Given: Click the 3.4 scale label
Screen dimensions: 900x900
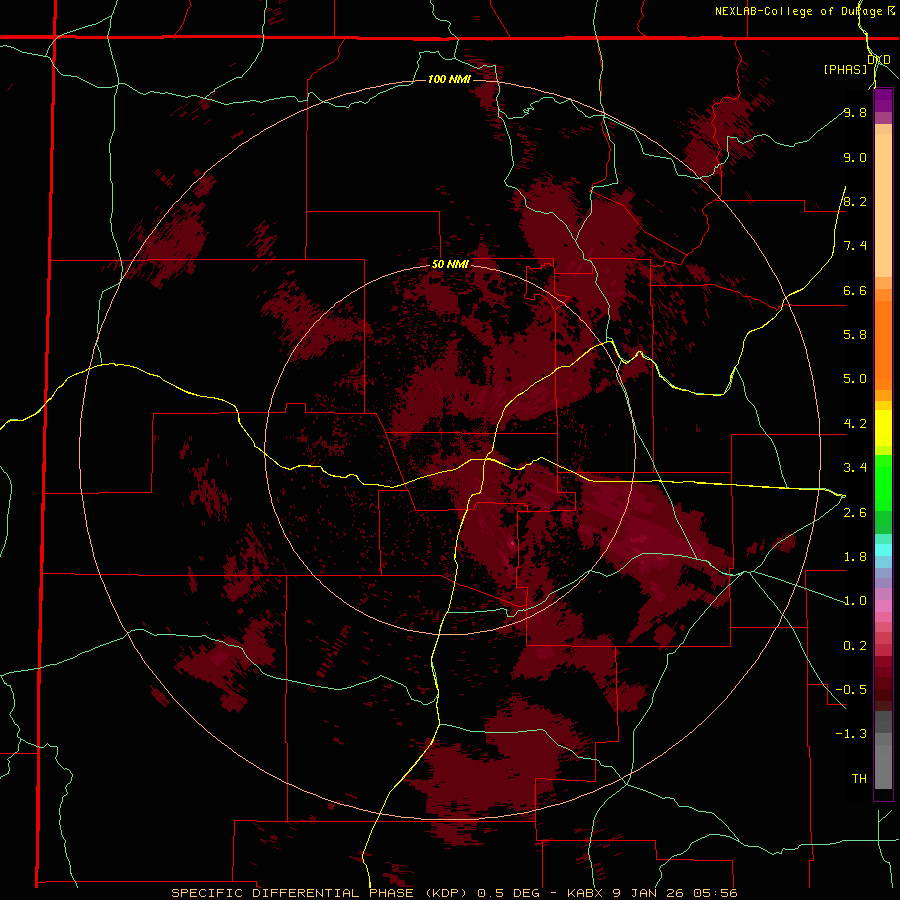Looking at the screenshot, I should (855, 468).
